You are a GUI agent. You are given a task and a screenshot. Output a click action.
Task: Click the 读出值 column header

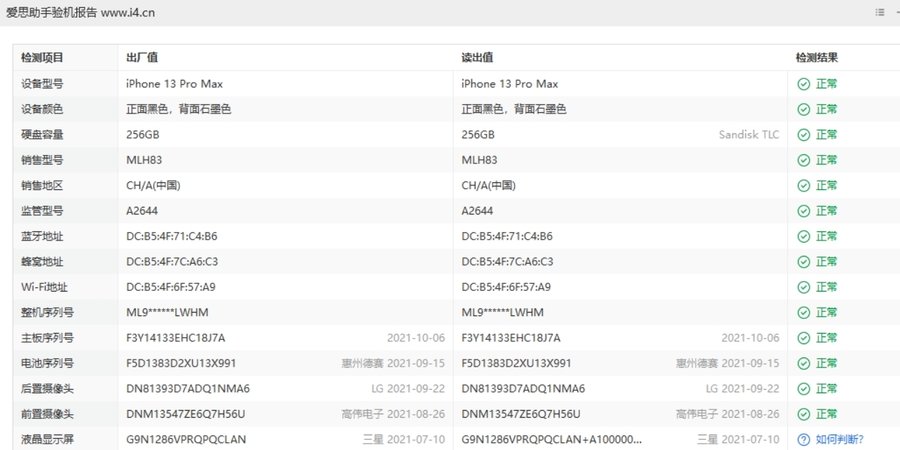coord(477,58)
